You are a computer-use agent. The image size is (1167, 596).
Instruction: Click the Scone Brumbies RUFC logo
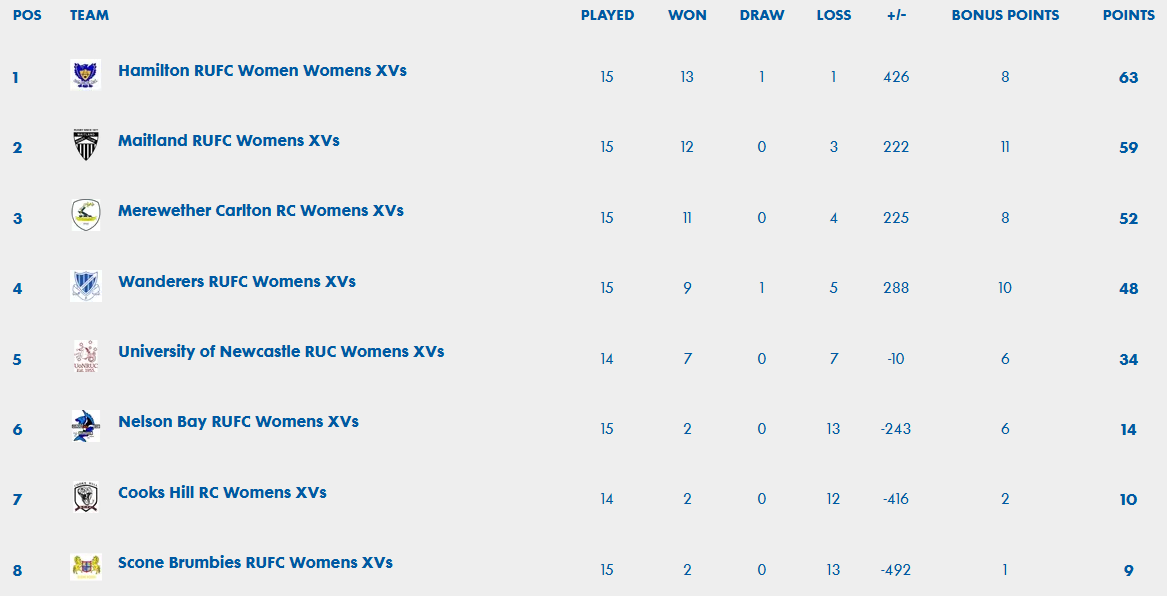pos(86,566)
